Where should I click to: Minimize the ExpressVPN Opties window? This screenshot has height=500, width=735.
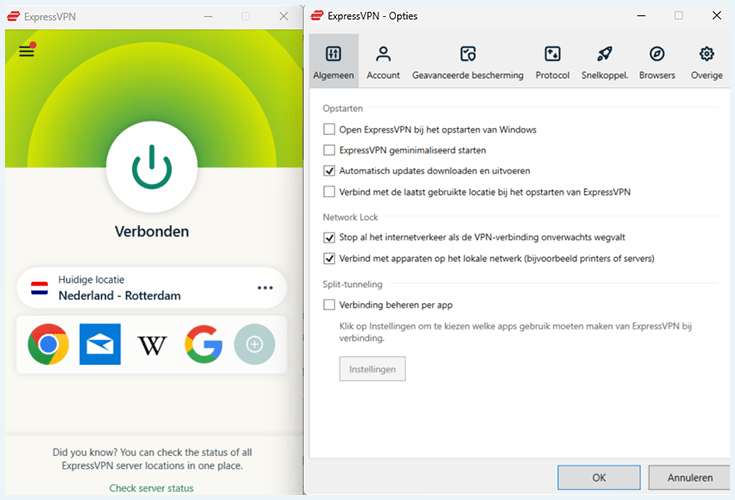coord(641,15)
